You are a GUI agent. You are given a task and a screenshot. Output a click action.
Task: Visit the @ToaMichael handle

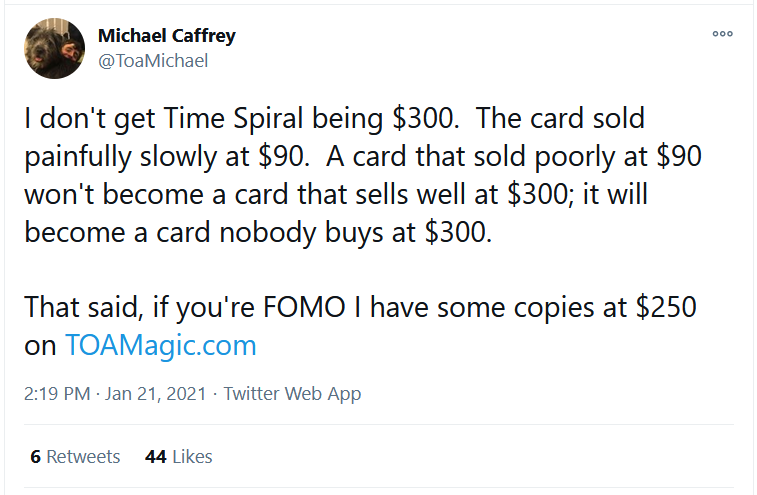coord(152,60)
